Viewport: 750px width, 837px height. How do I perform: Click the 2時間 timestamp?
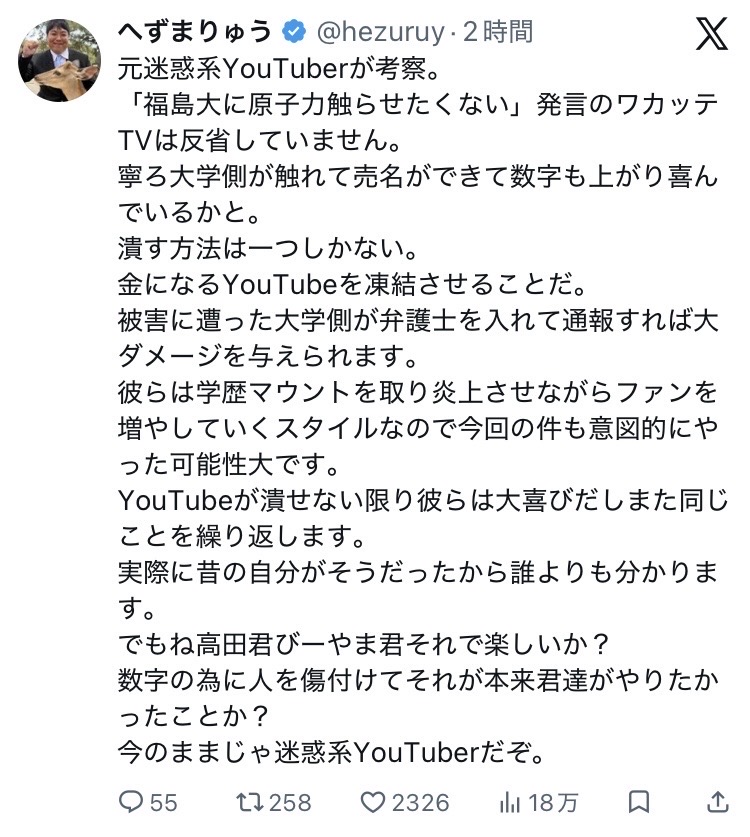click(x=498, y=31)
